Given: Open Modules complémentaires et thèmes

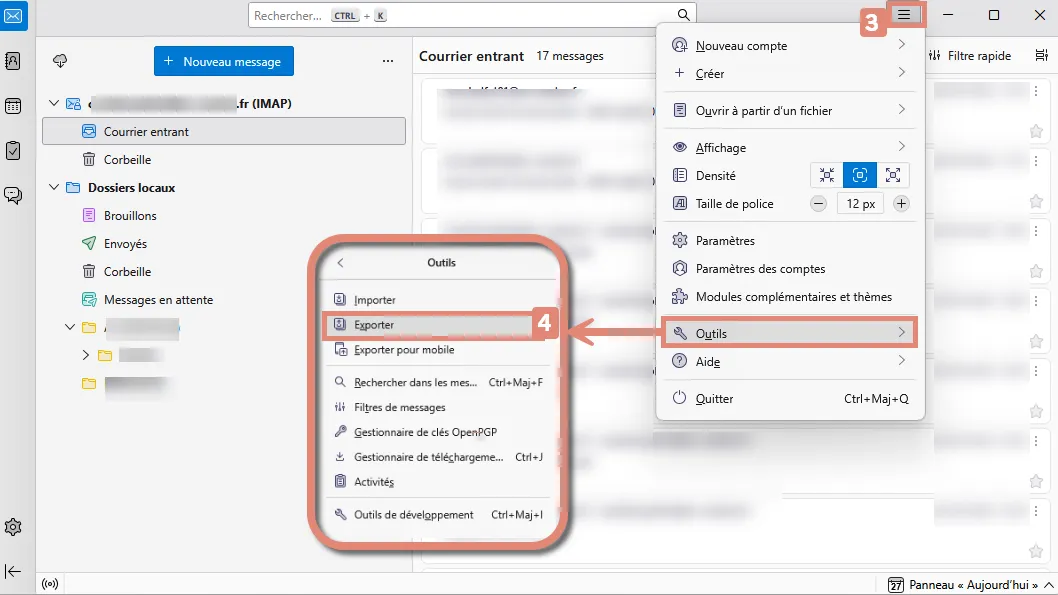Looking at the screenshot, I should pos(790,297).
